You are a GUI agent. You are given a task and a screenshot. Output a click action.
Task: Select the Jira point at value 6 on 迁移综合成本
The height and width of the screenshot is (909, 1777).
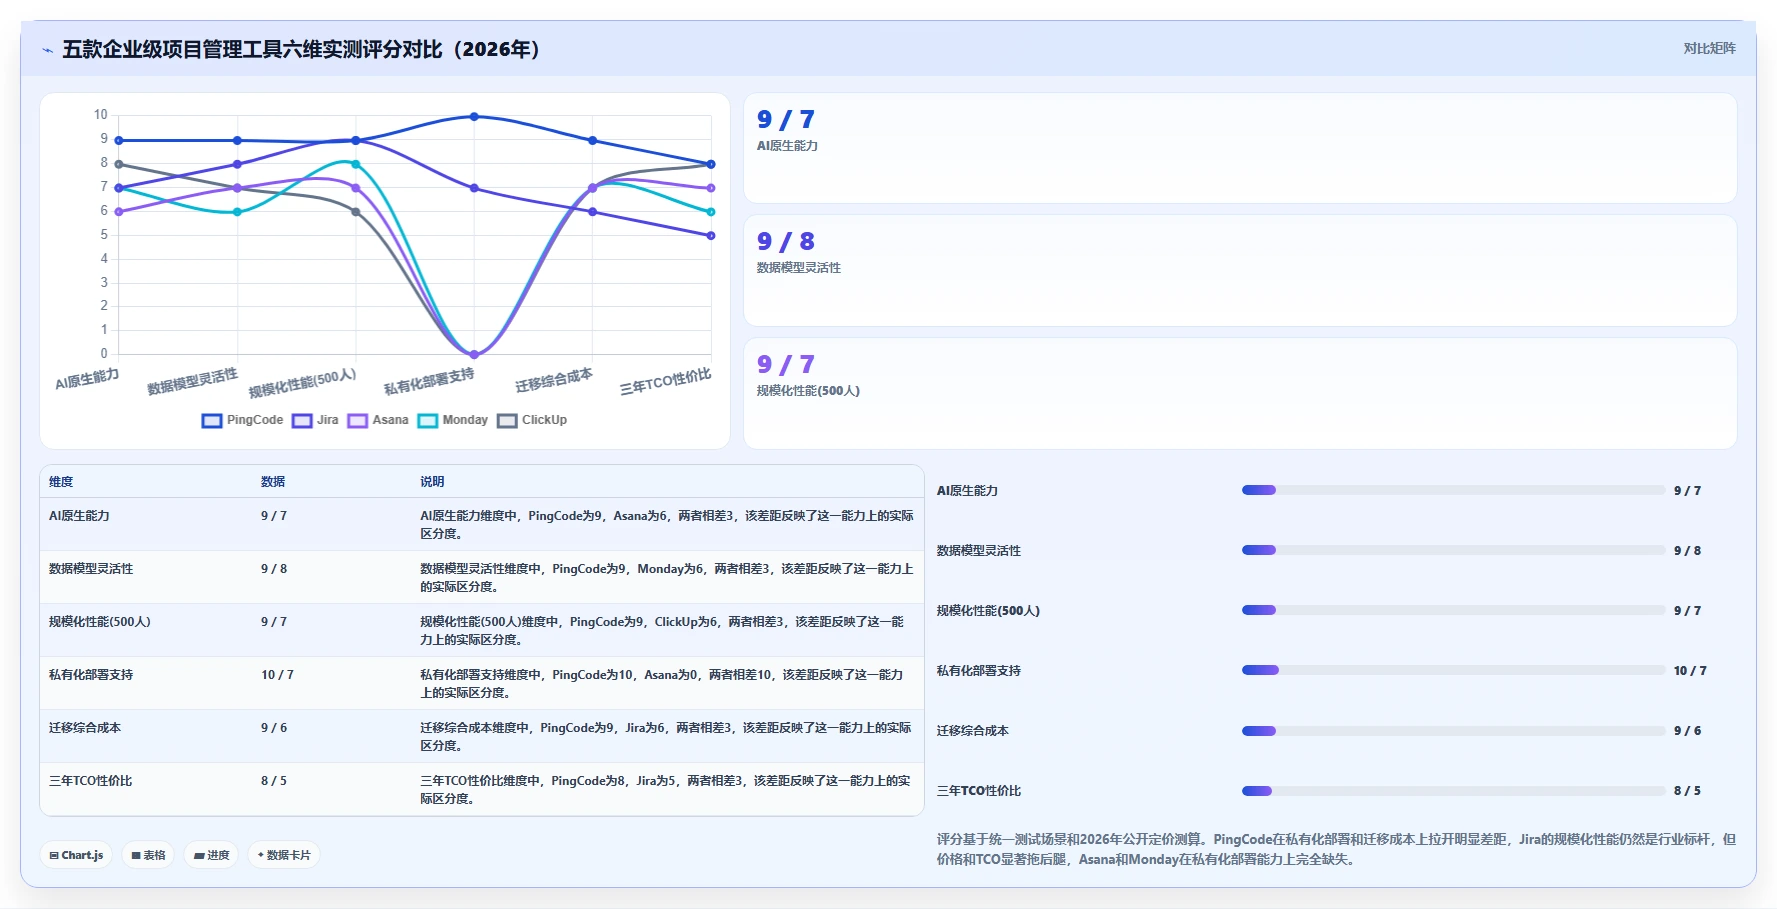[593, 212]
